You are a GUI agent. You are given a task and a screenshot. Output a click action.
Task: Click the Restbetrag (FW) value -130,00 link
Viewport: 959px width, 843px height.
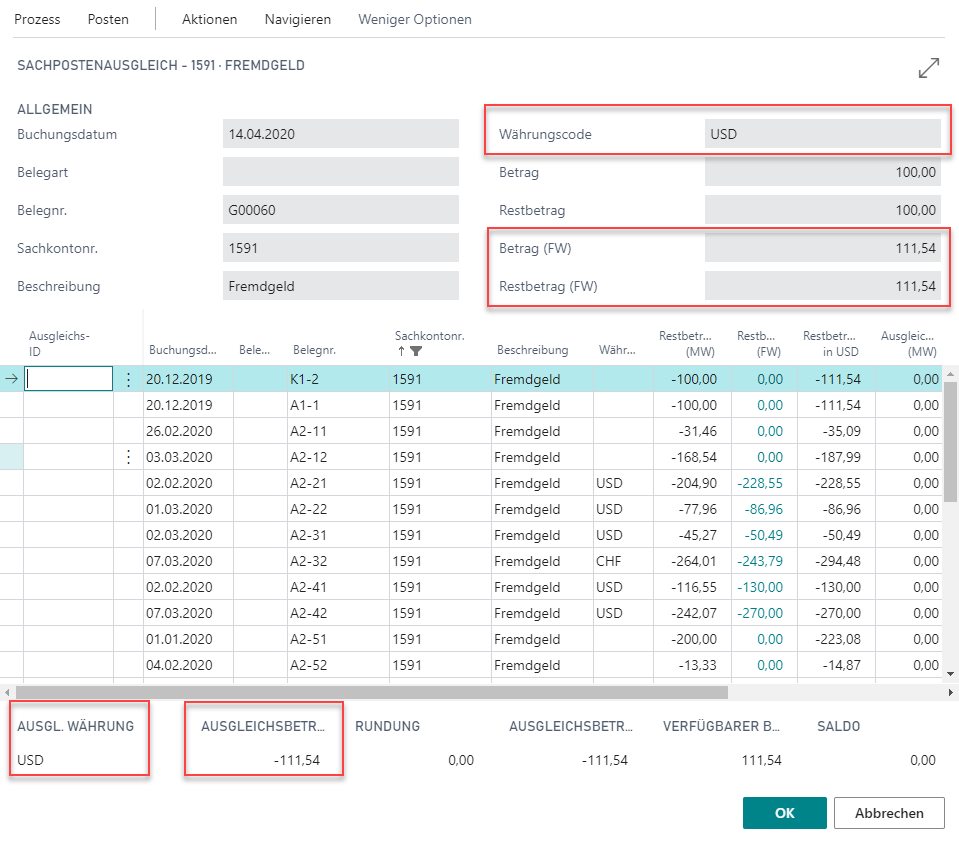tap(760, 587)
